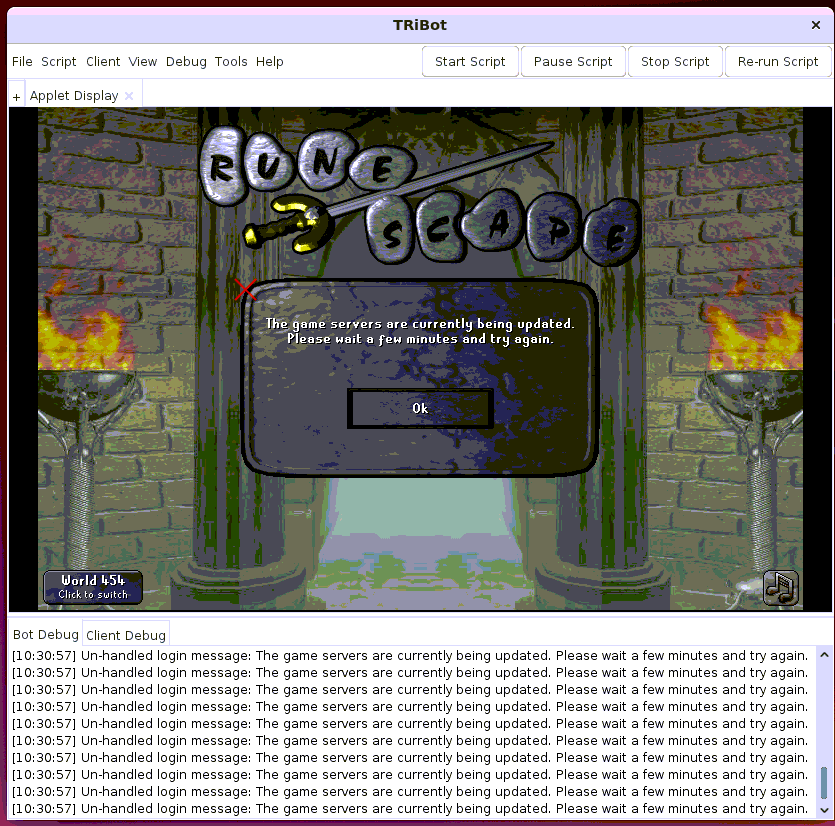Click the first Un-handled login message line
This screenshot has width=835, height=826.
(410, 656)
